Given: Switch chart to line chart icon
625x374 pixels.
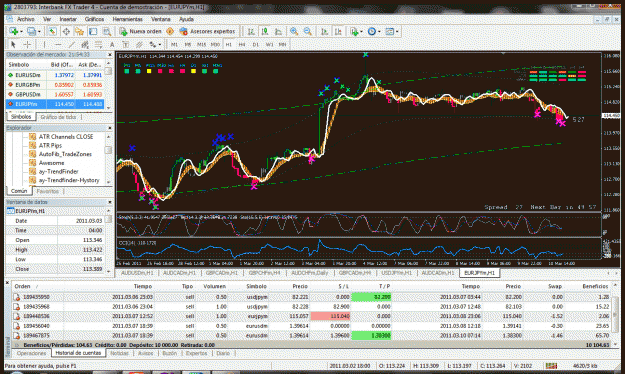Looking at the screenshot, I should coord(278,31).
